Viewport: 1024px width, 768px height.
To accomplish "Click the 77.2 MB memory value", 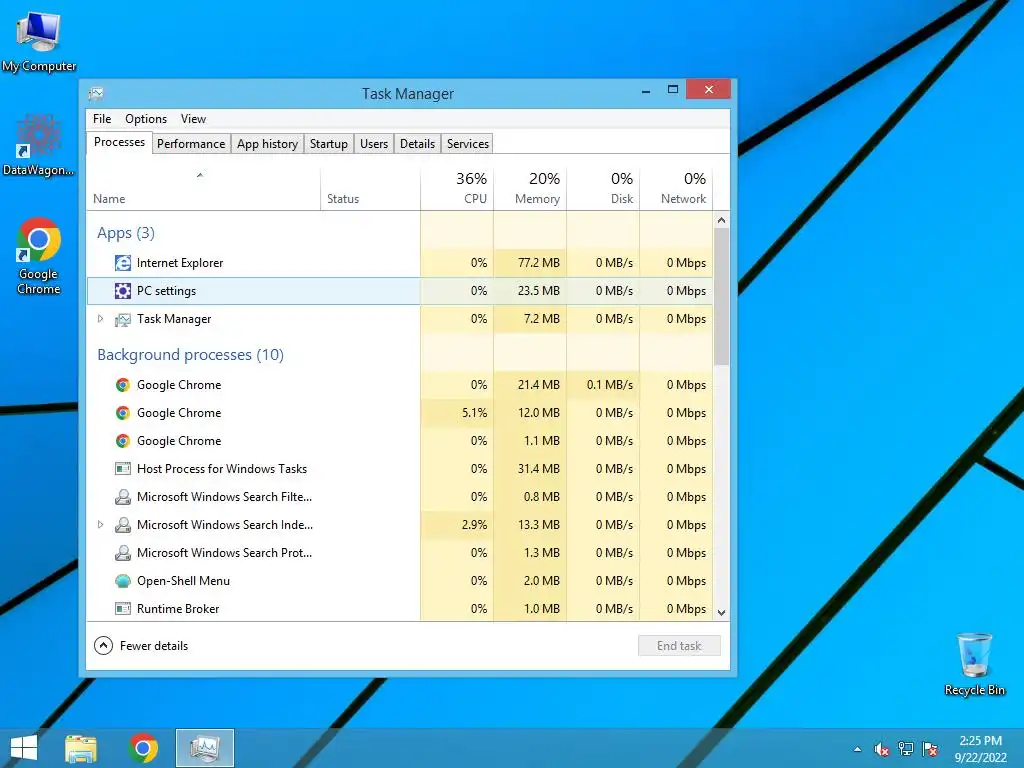I will coord(539,263).
